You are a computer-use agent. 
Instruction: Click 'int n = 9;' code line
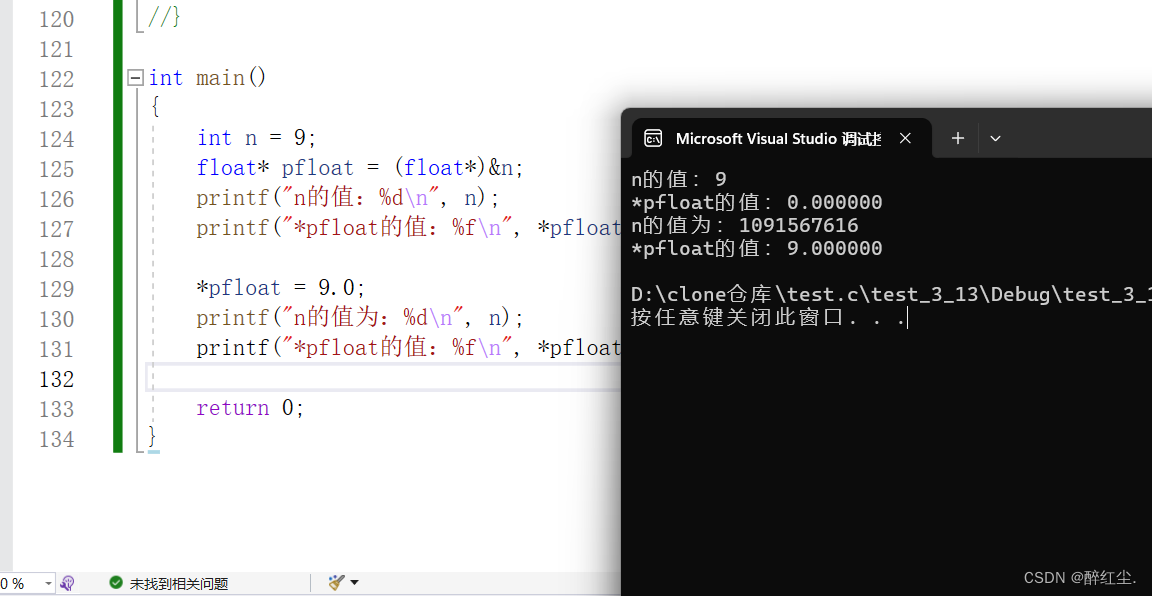click(256, 138)
